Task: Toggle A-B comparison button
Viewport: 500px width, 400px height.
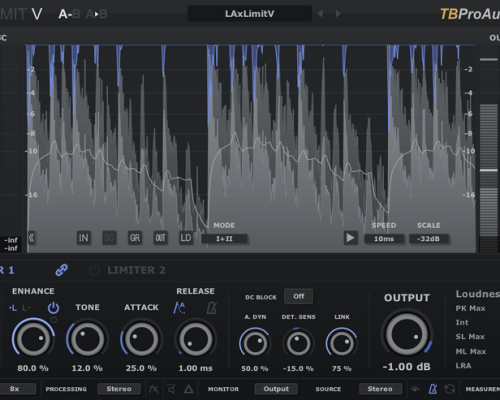Action: tap(69, 14)
